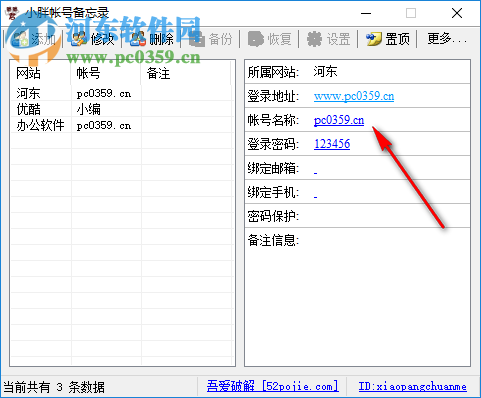Click the Add (添加) toolbar button
Viewport: 481px width, 398px height.
33,39
